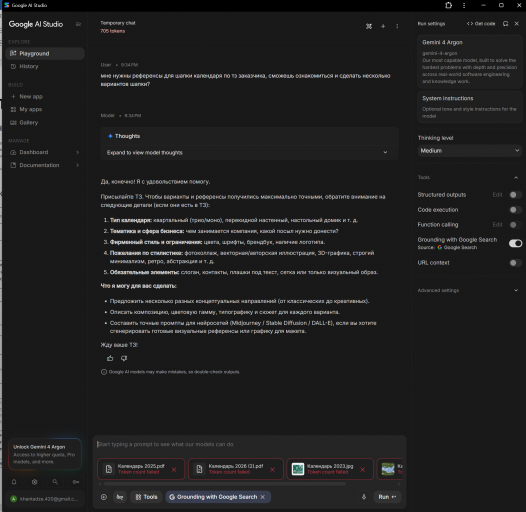Viewport: 526px width, 512px height.
Task: Click the Temporary chat title
Action: coord(118,23)
